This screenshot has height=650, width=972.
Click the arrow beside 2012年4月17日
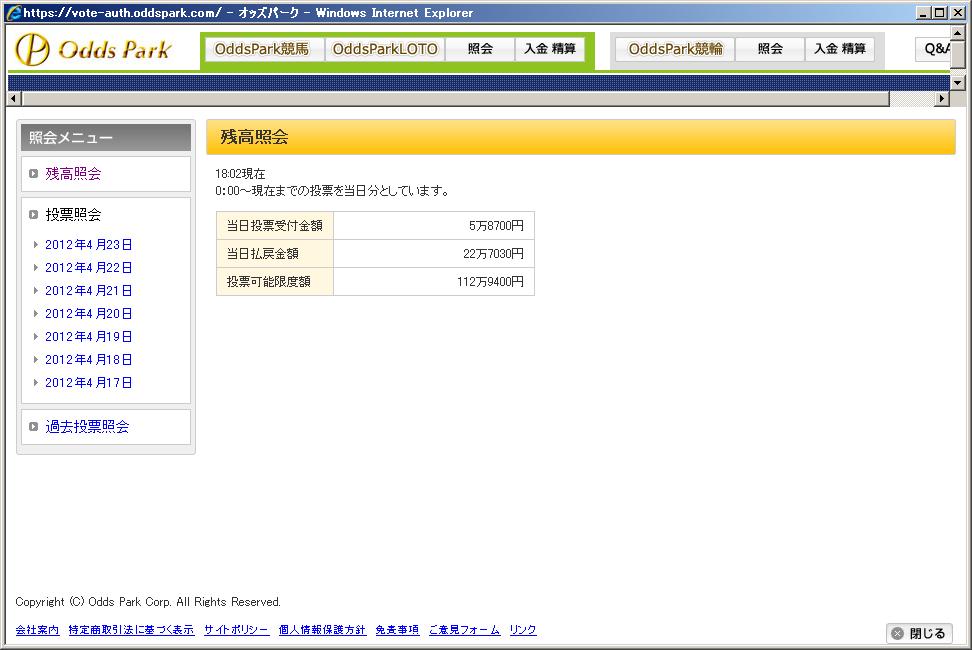point(35,382)
